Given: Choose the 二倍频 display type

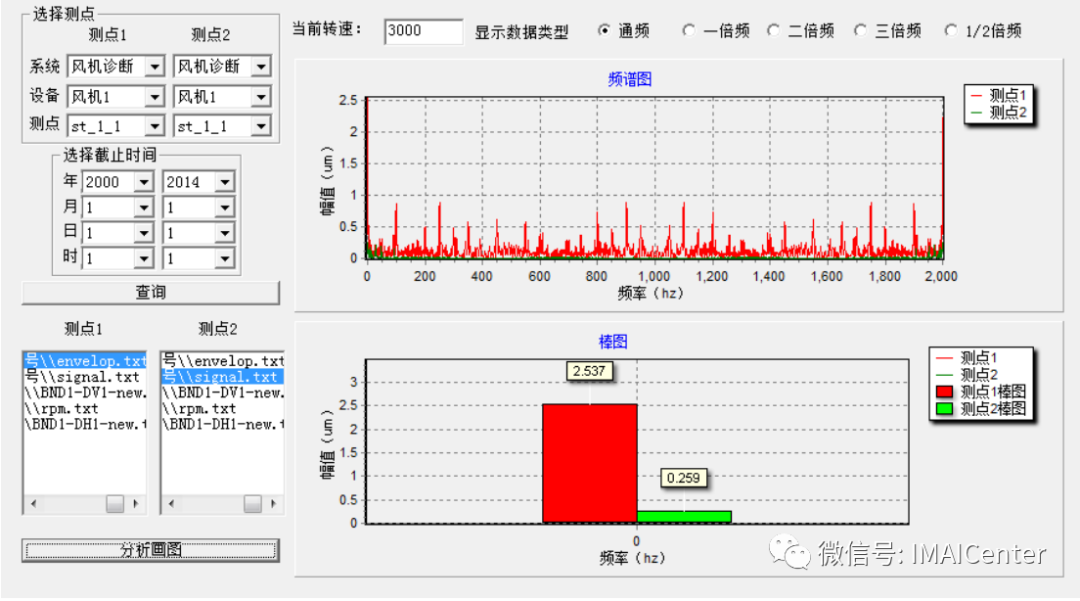Looking at the screenshot, I should [773, 31].
